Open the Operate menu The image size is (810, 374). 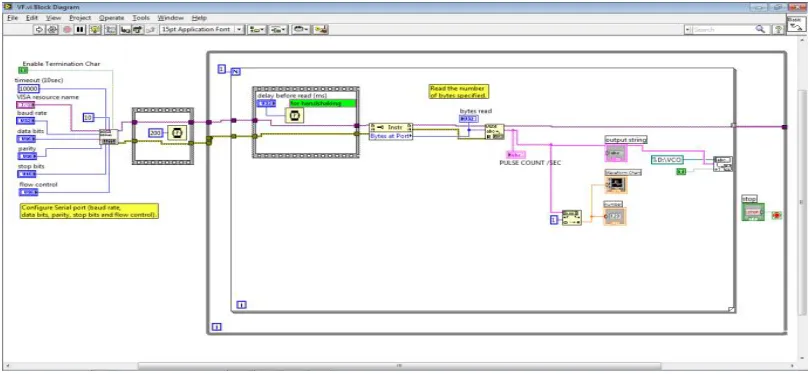point(112,18)
